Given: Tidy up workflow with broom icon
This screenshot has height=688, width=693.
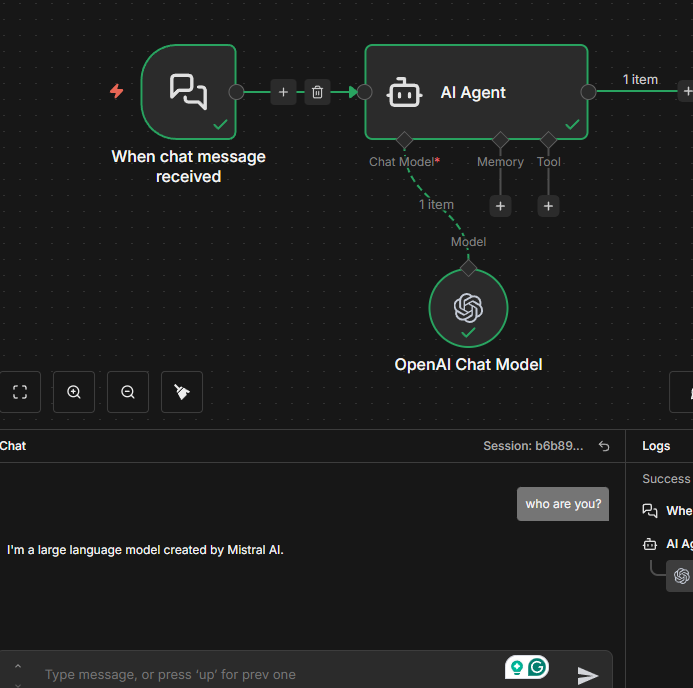Looking at the screenshot, I should coord(182,392).
